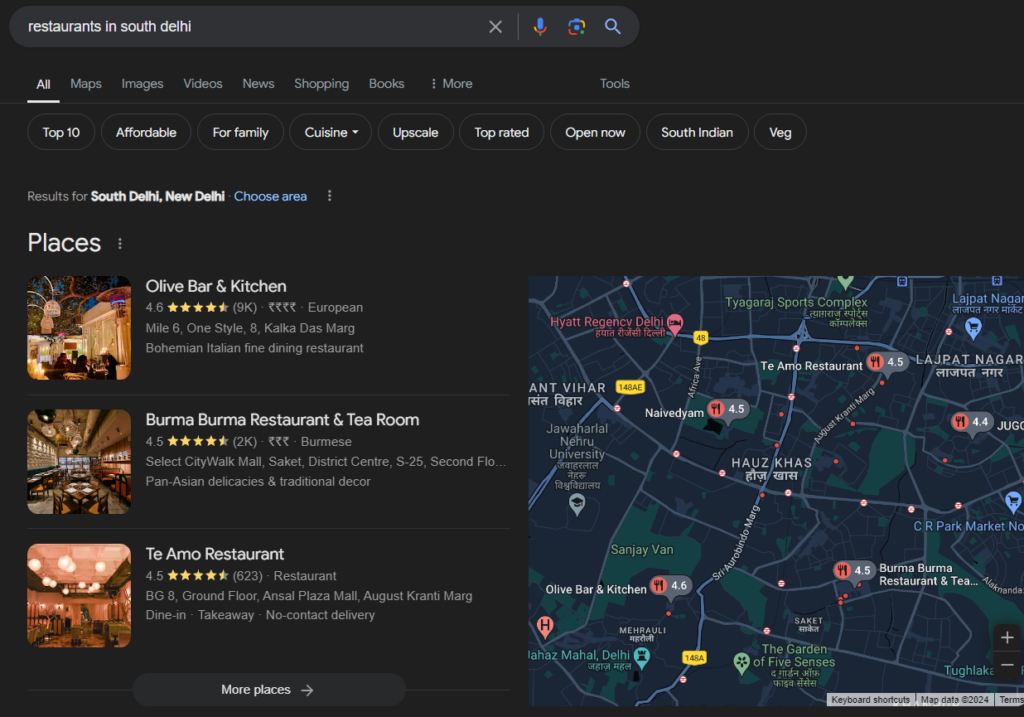Submit search with magnifying glass icon

(613, 27)
